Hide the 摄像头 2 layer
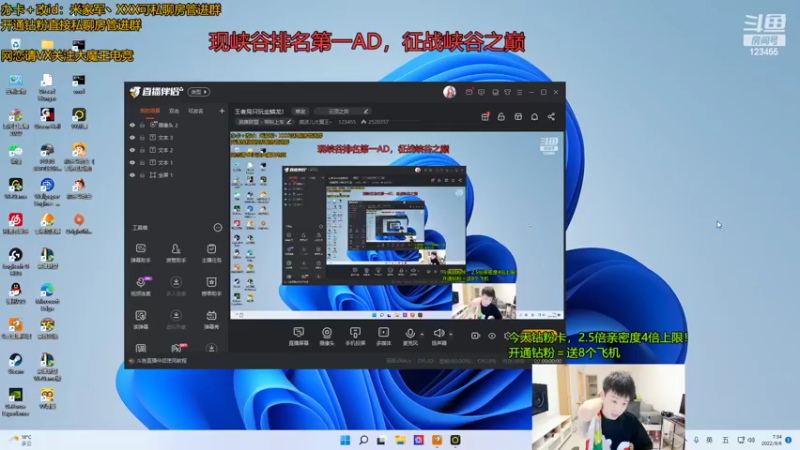The width and height of the screenshot is (800, 450). point(132,125)
